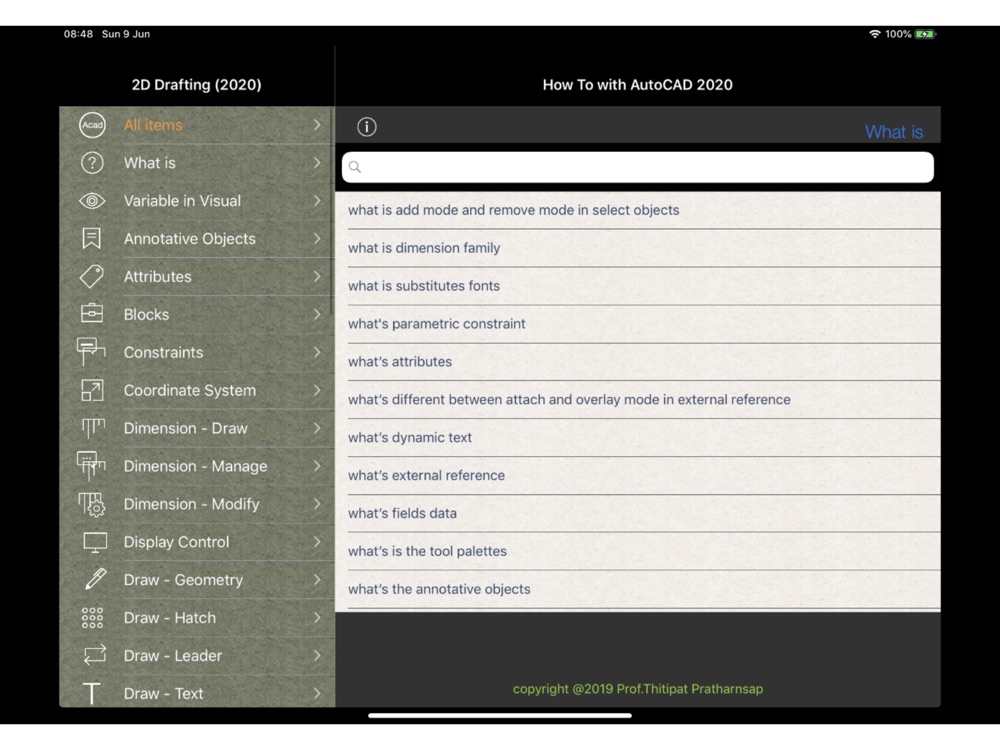Expand the Dimension - Modify chevron
The width and height of the screenshot is (1000, 750).
(x=317, y=504)
